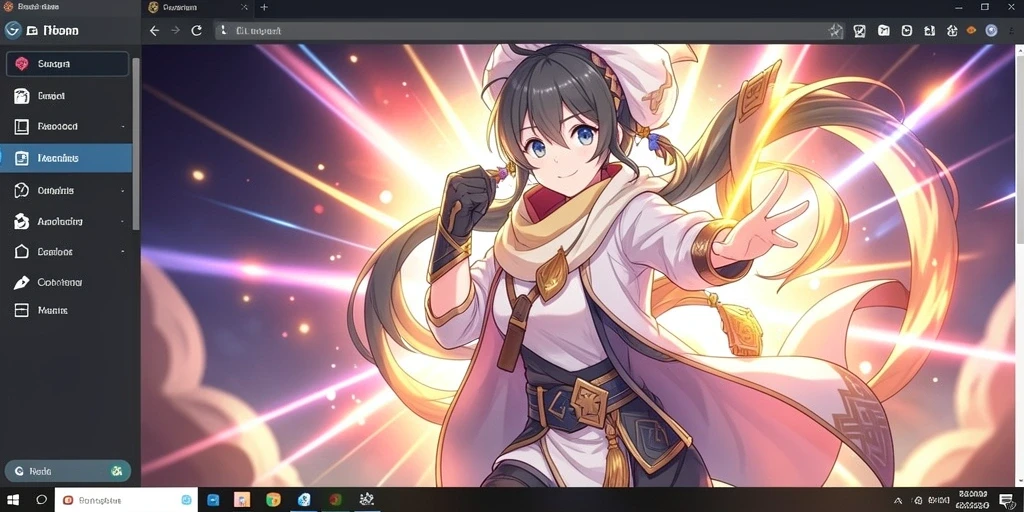Click the taskbar search box

tap(126, 500)
